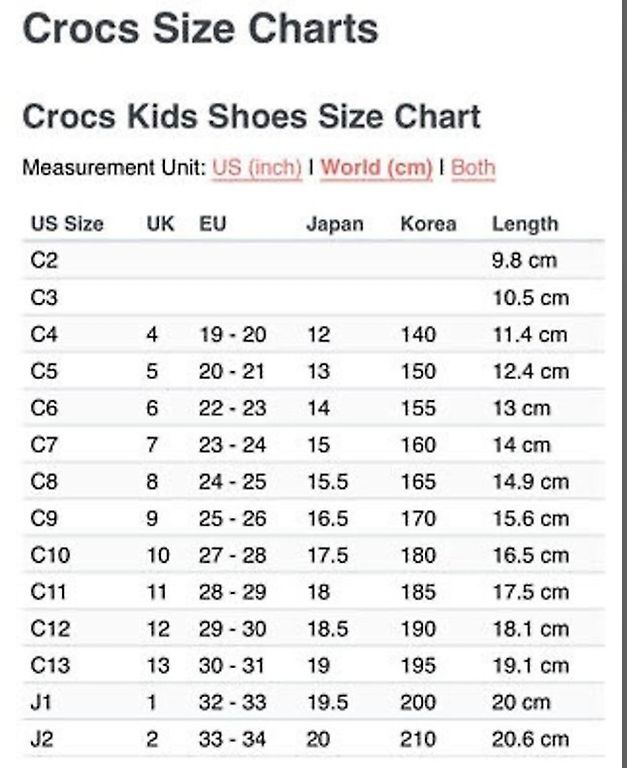Select the Korea 190 cell
The width and height of the screenshot is (627, 768).
coord(418,628)
